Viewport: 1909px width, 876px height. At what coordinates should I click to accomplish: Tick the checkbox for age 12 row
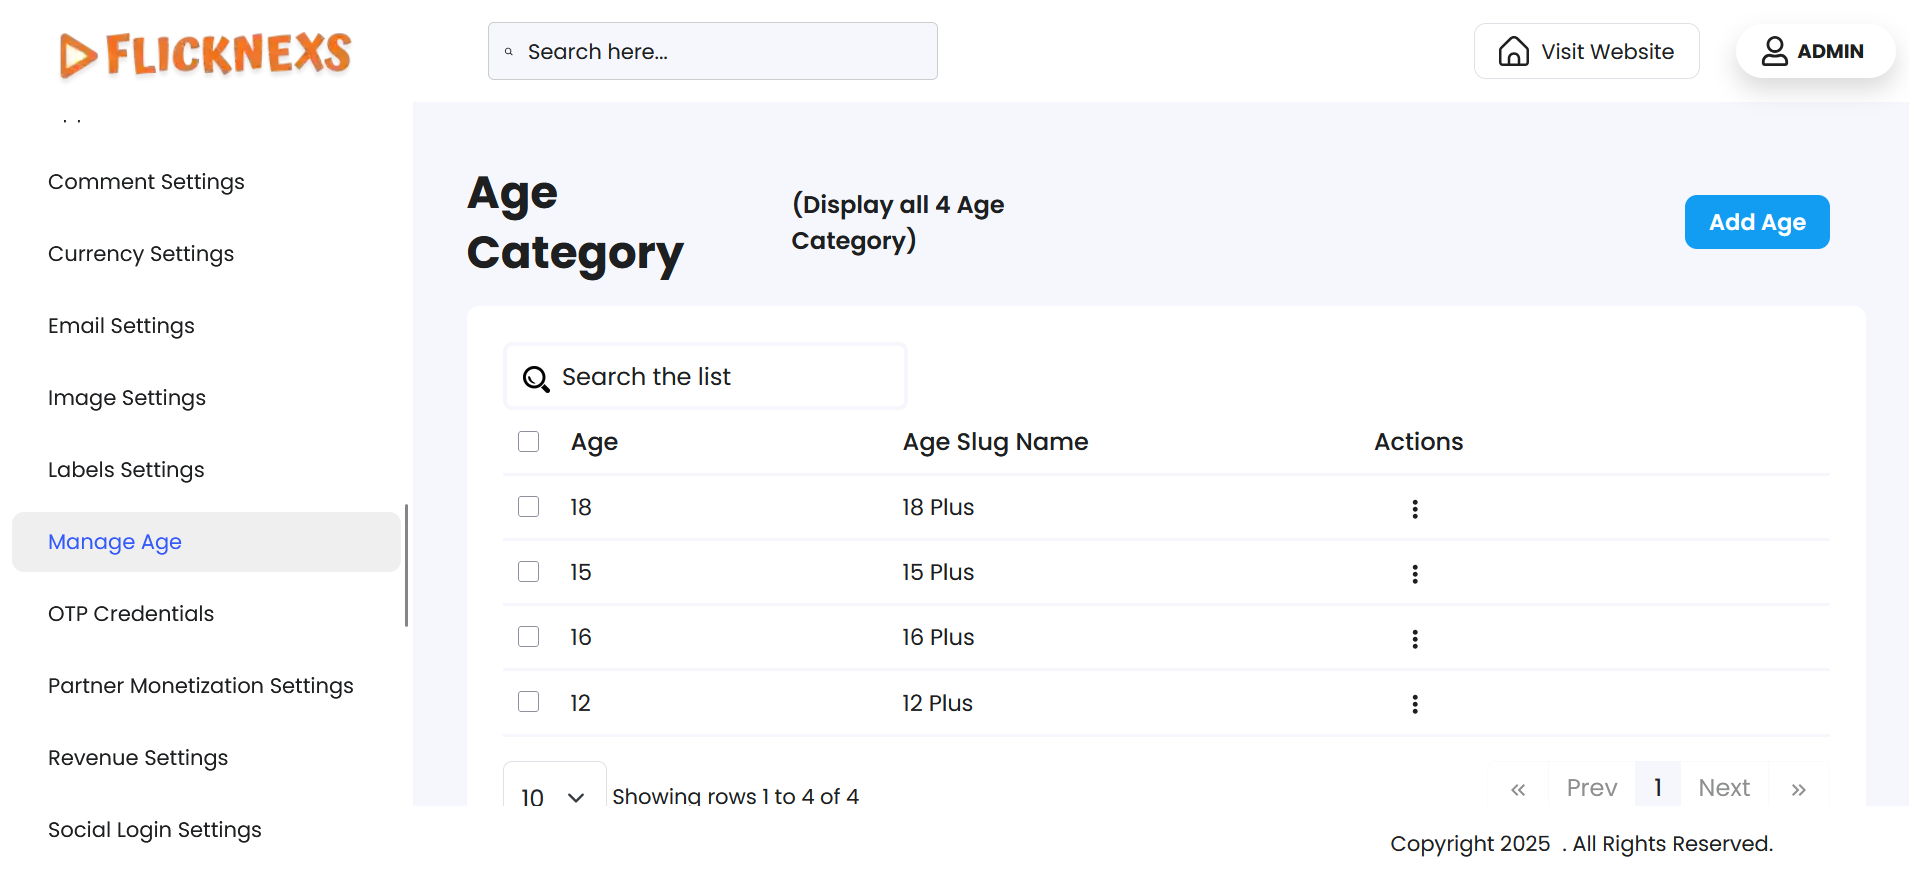click(x=529, y=702)
